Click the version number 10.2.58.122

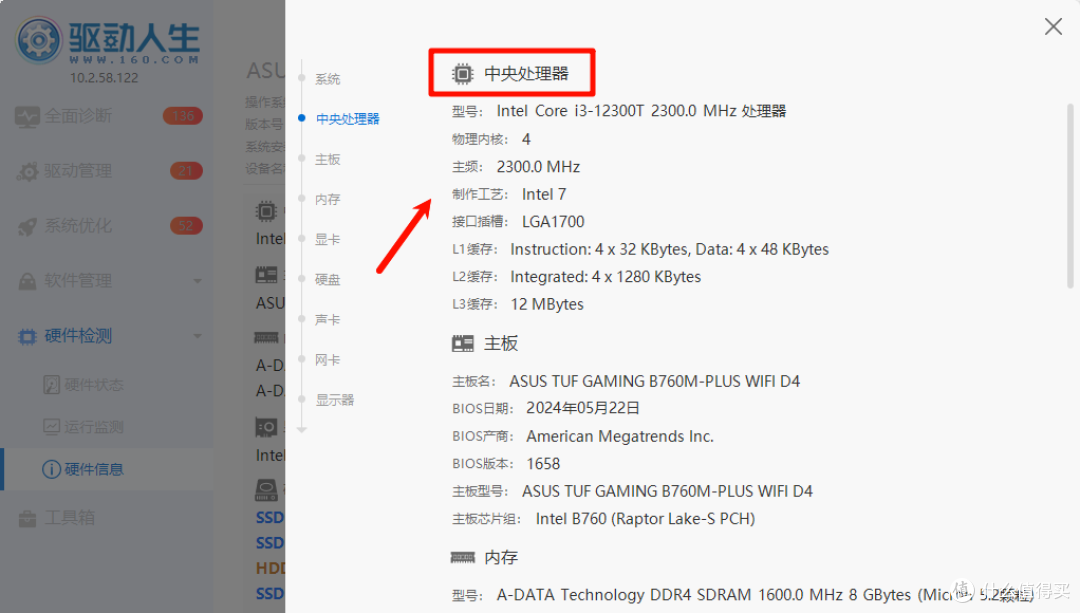[104, 78]
